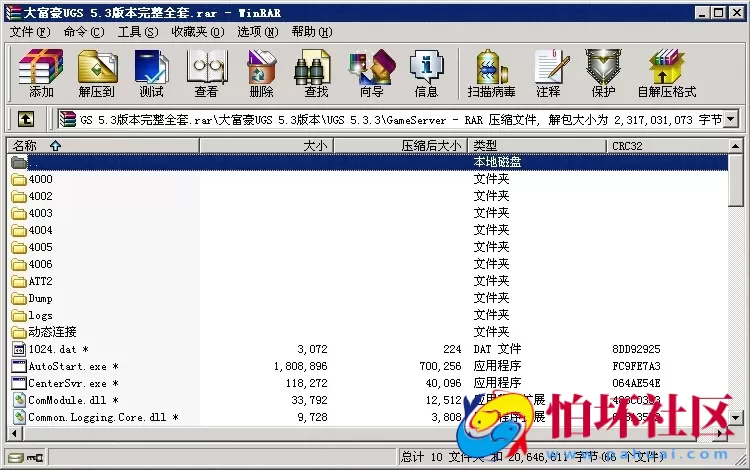Click the WinRAR title bar app icon

[13, 12]
